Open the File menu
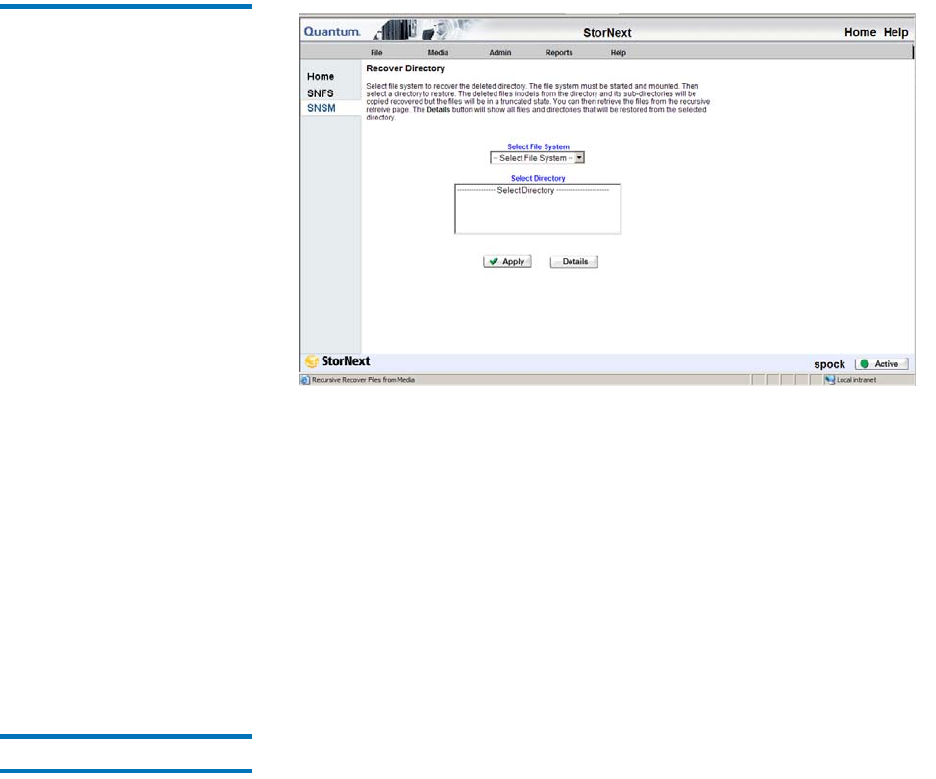Viewport: 936px width, 779px height. click(377, 53)
